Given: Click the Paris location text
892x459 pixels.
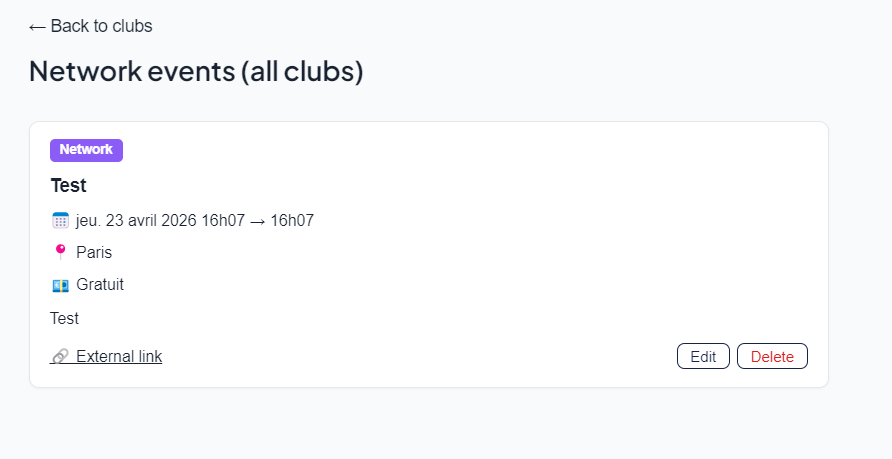Looking at the screenshot, I should 94,252.
